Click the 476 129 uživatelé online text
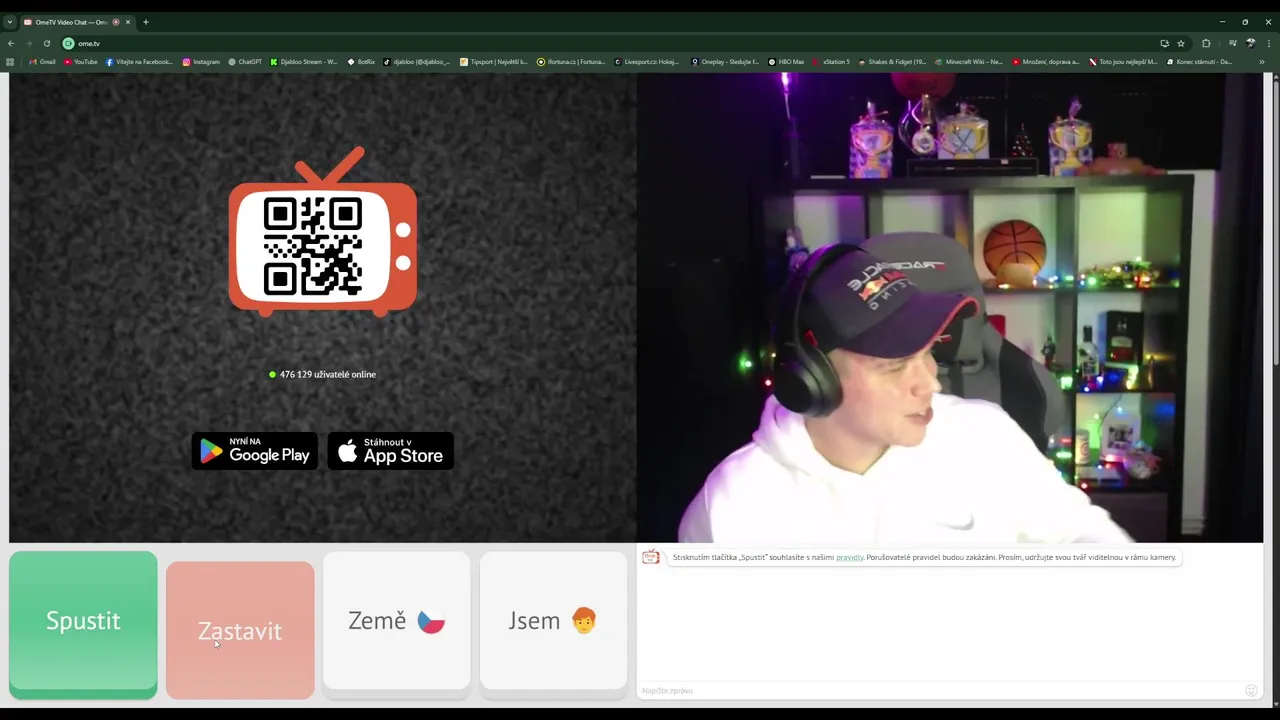The image size is (1280, 720). tap(328, 374)
